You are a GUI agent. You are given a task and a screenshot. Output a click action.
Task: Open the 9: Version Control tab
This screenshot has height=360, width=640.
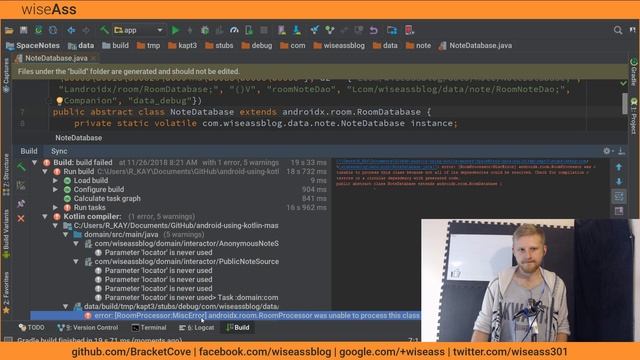point(88,327)
